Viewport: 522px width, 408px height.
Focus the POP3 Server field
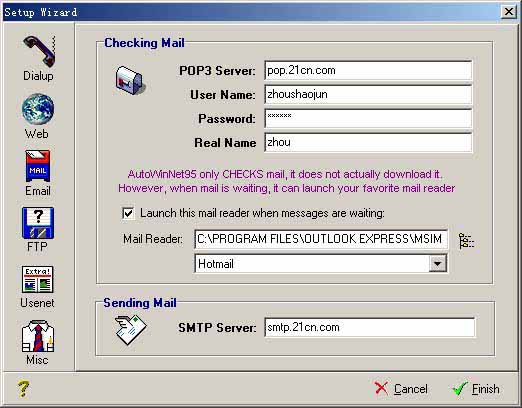(x=368, y=70)
